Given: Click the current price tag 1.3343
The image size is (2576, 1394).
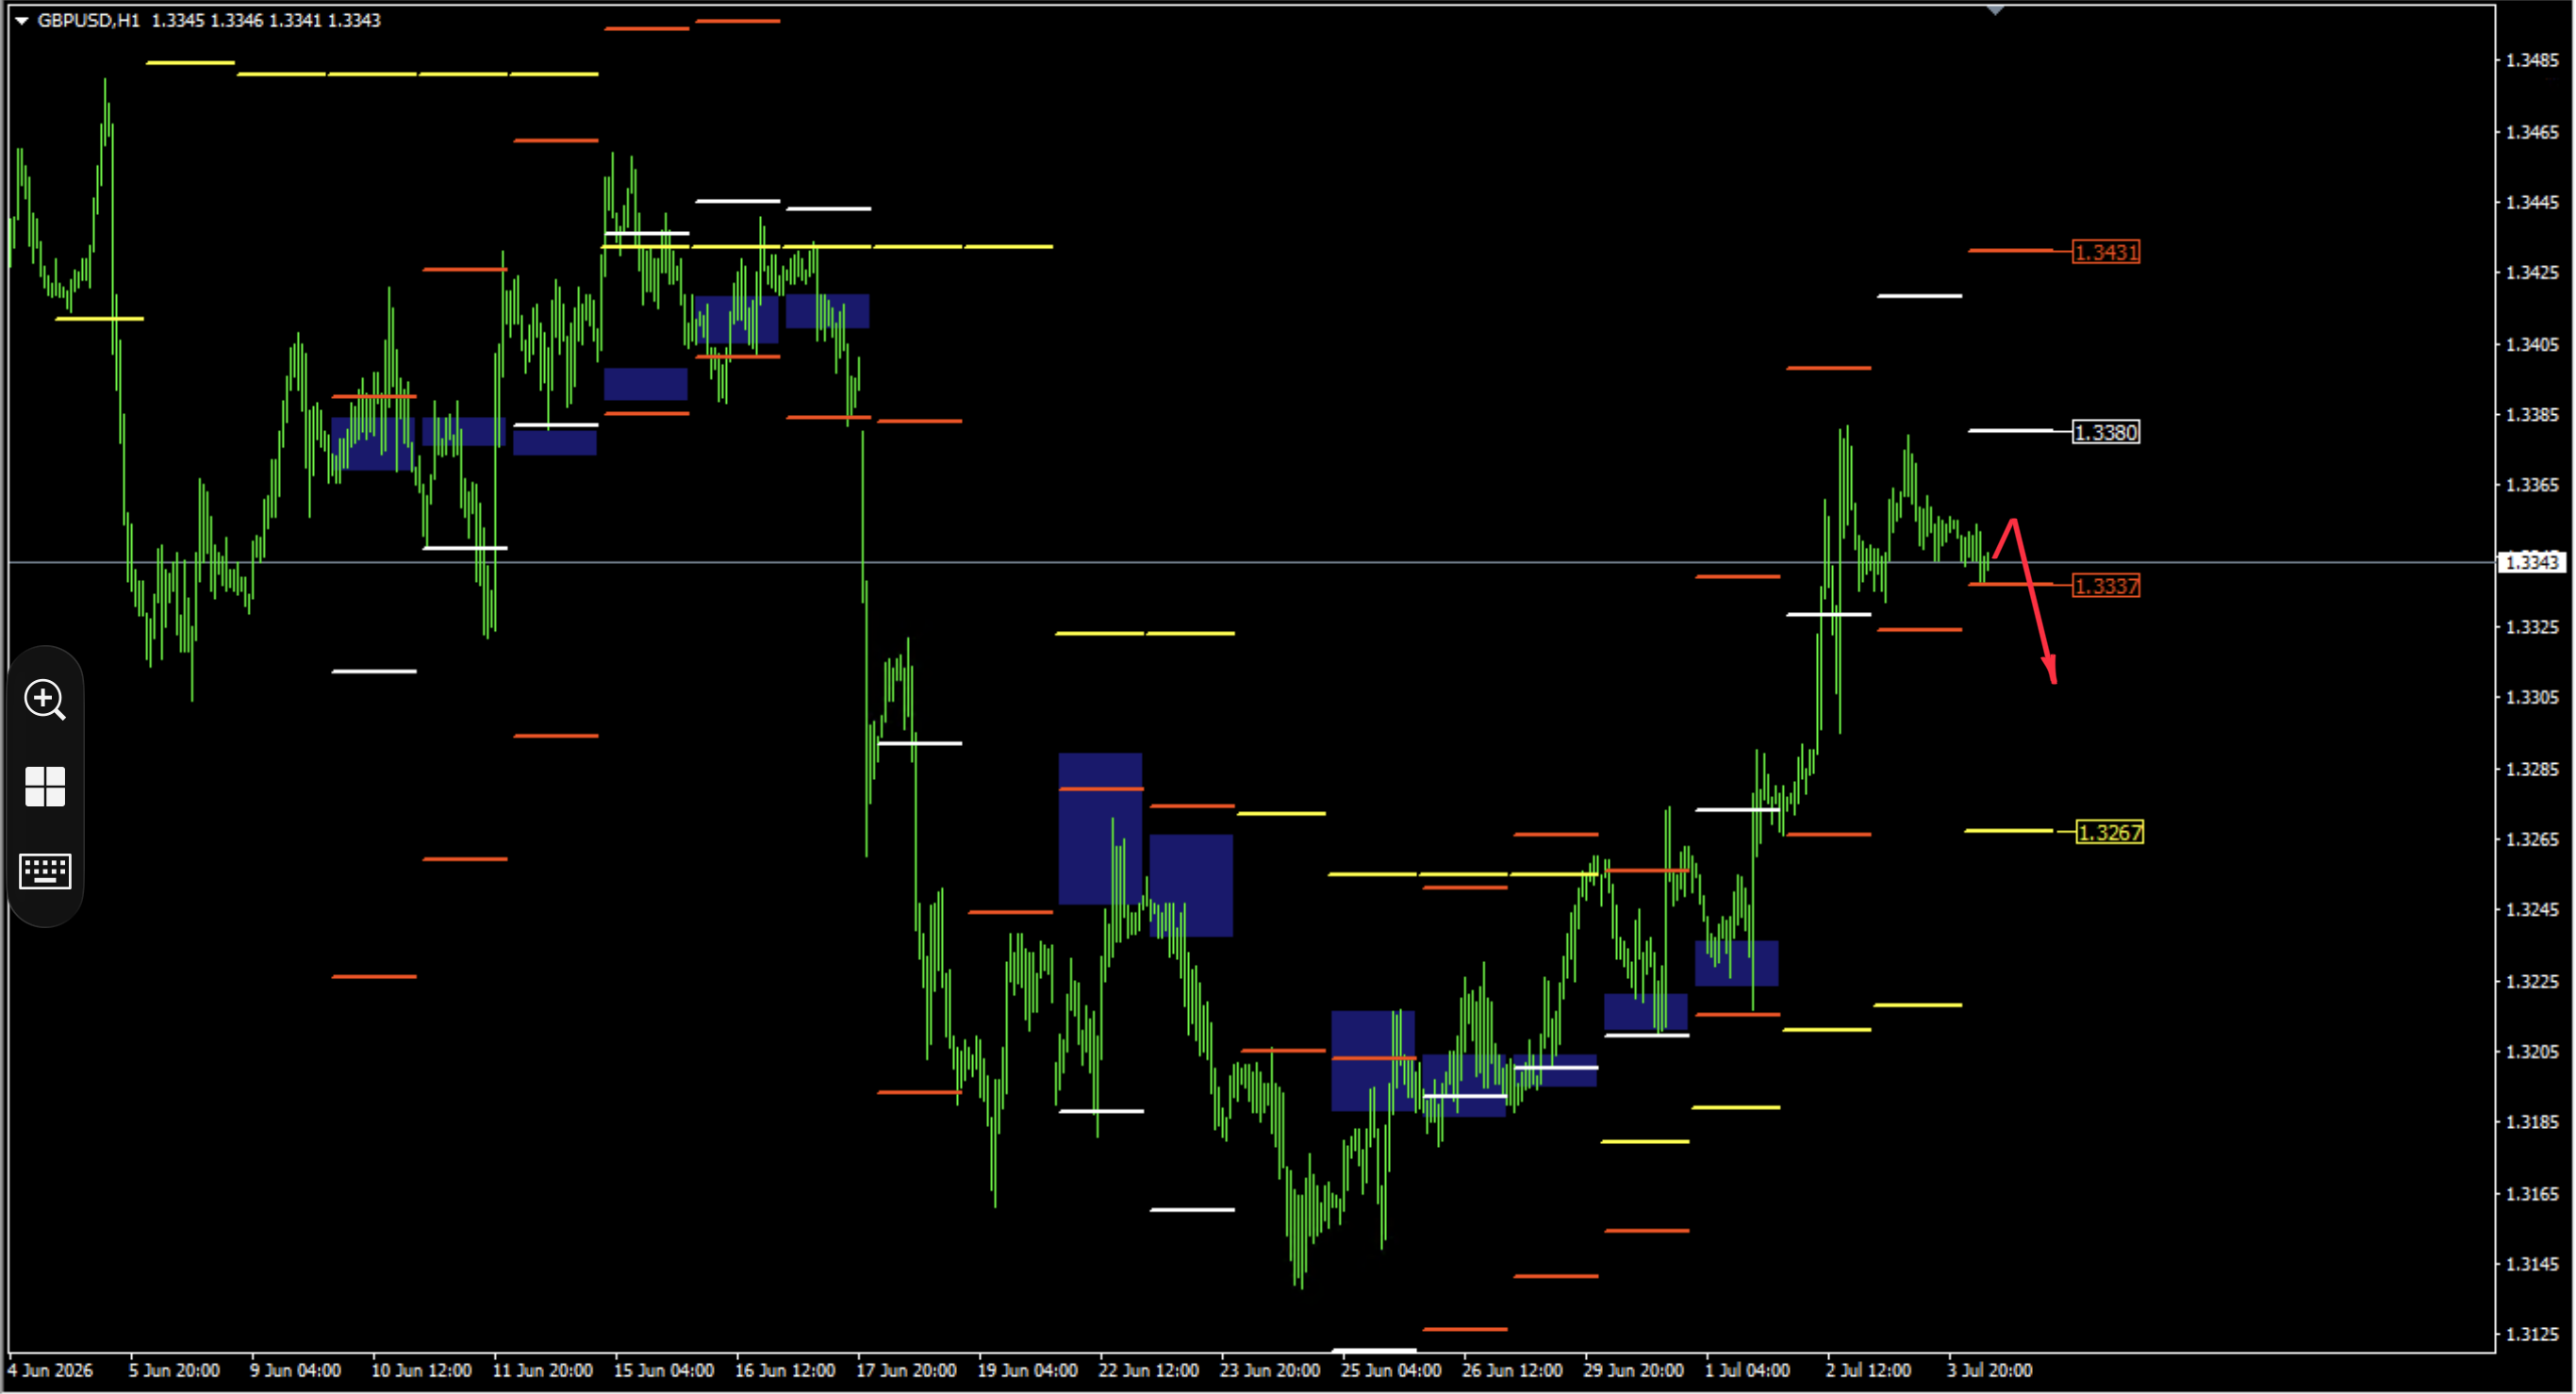Looking at the screenshot, I should coord(2533,562).
